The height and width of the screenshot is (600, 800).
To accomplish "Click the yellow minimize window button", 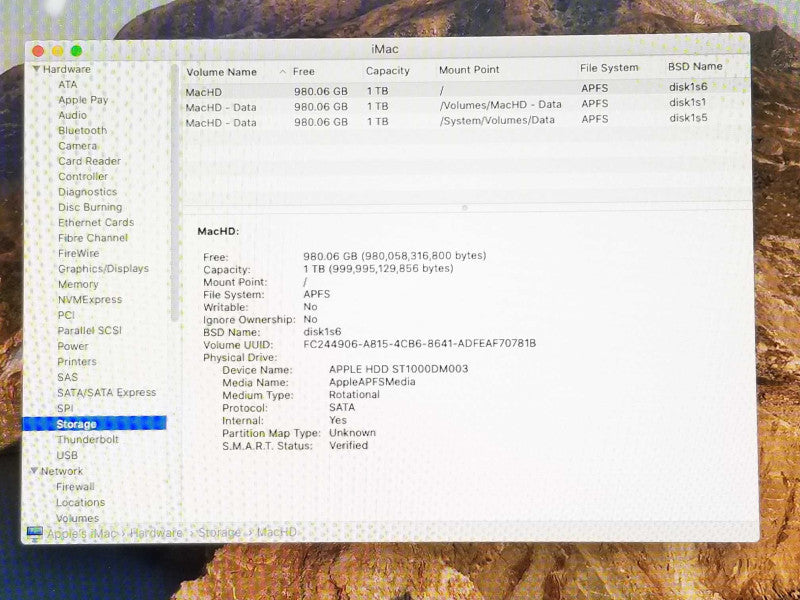I will (58, 51).
